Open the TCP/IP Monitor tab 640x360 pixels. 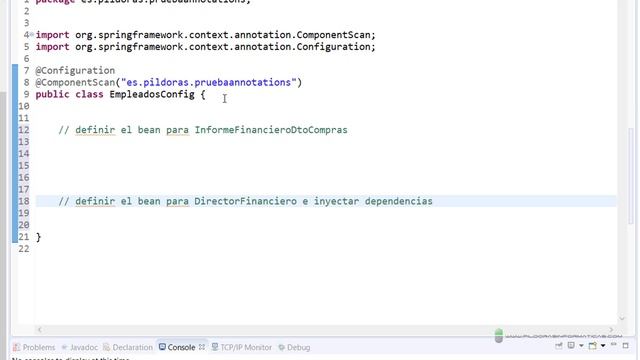click(x=242, y=347)
